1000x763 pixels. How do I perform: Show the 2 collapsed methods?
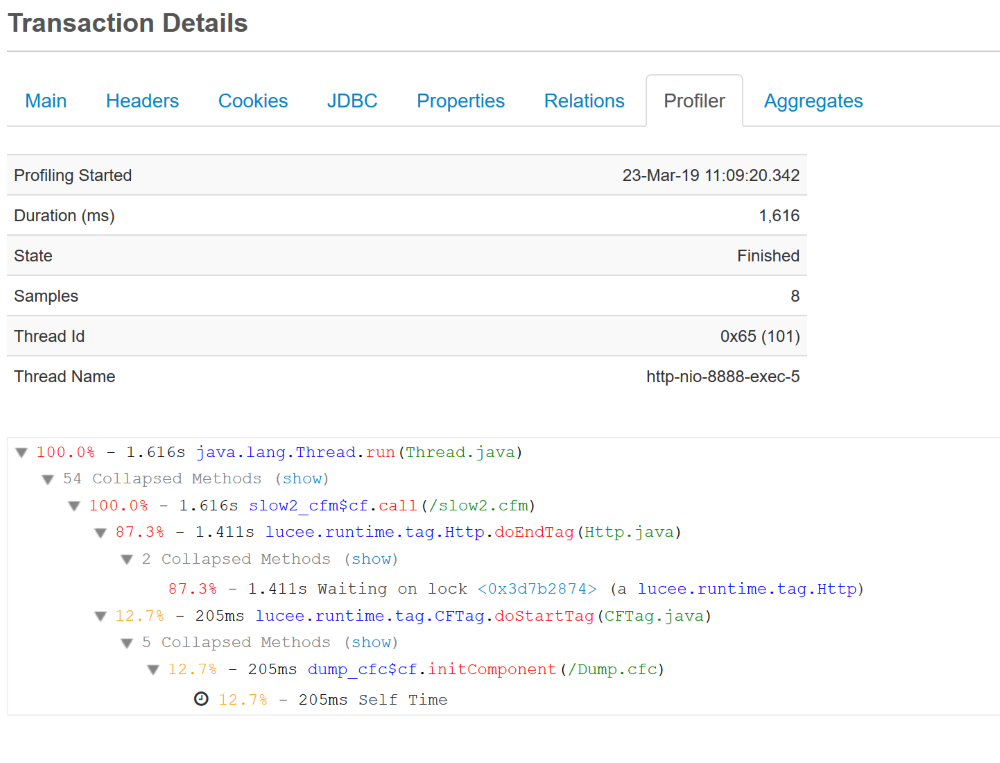[371, 559]
